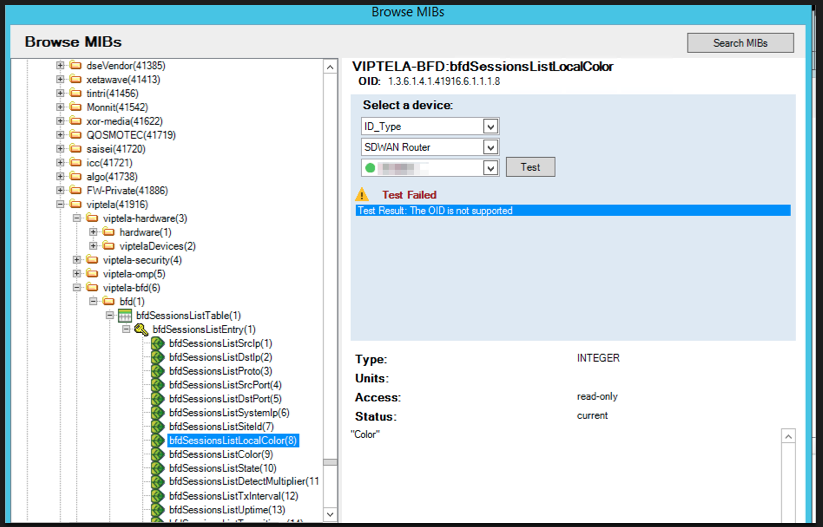Click the saisei(41720) folder icon
Viewport: 823px width, 527px height.
coord(76,149)
